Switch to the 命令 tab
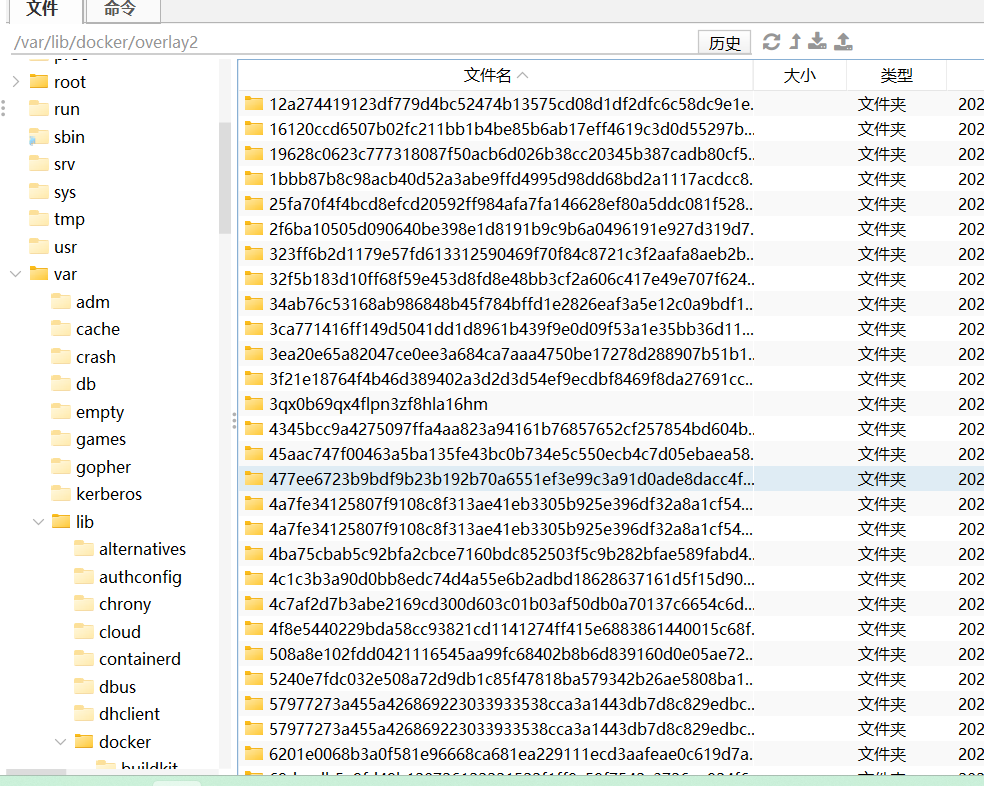 coord(120,10)
